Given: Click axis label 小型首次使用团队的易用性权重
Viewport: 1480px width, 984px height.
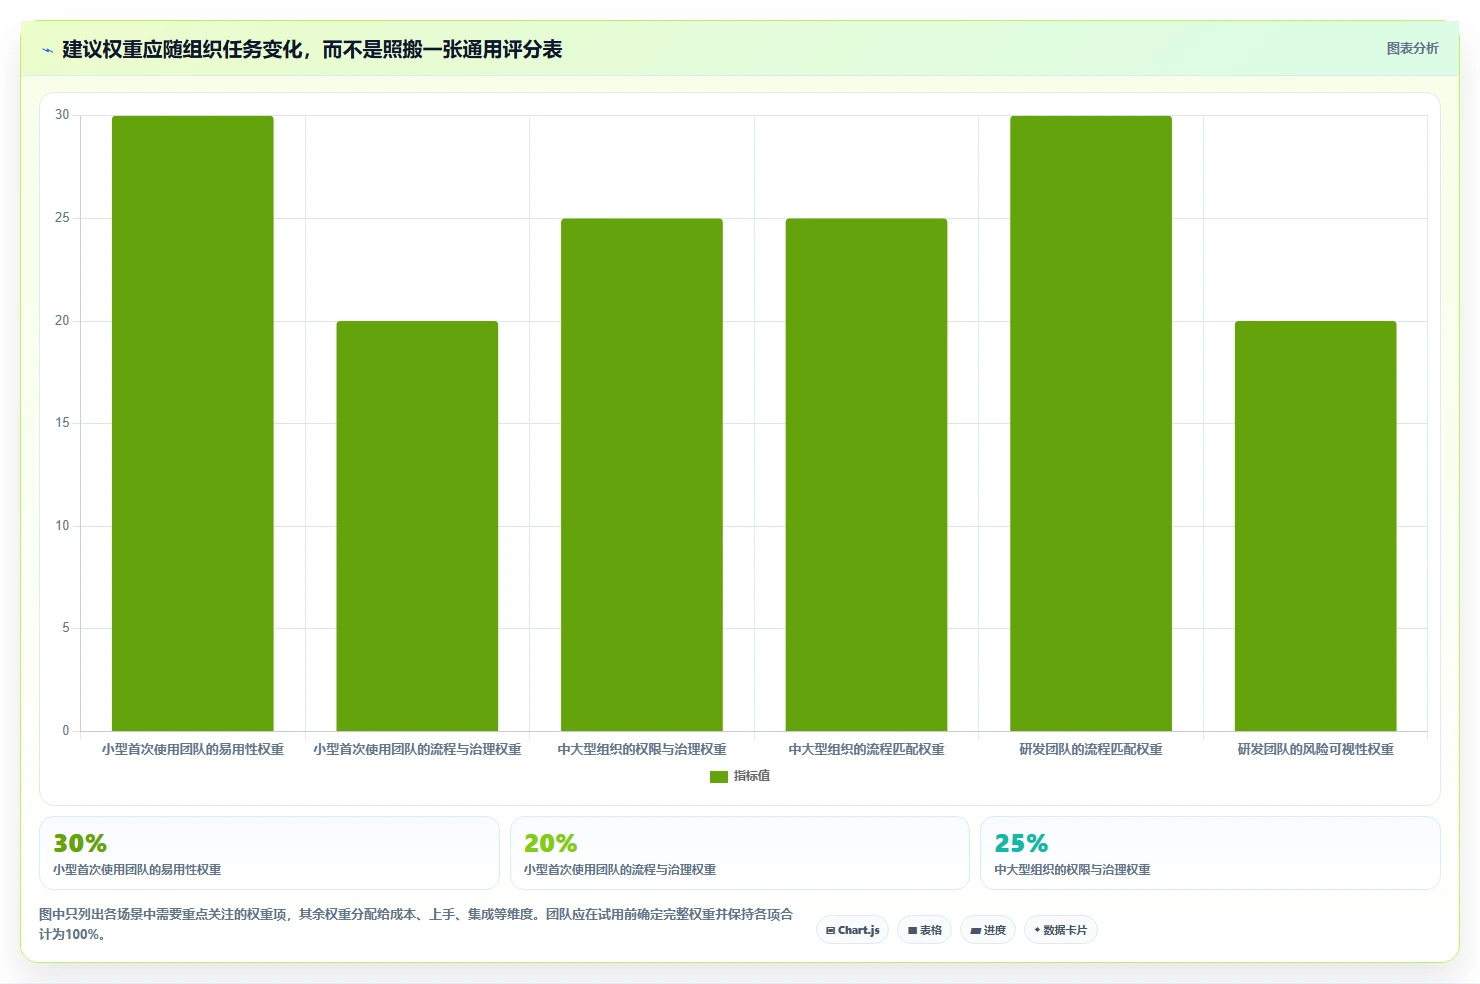Looking at the screenshot, I should pyautogui.click(x=192, y=749).
